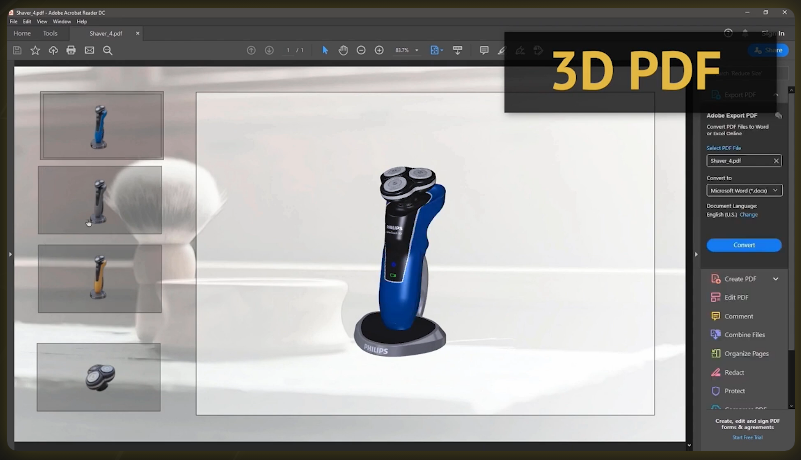Open the Convert to format dropdown
The height and width of the screenshot is (460, 801).
click(x=744, y=191)
